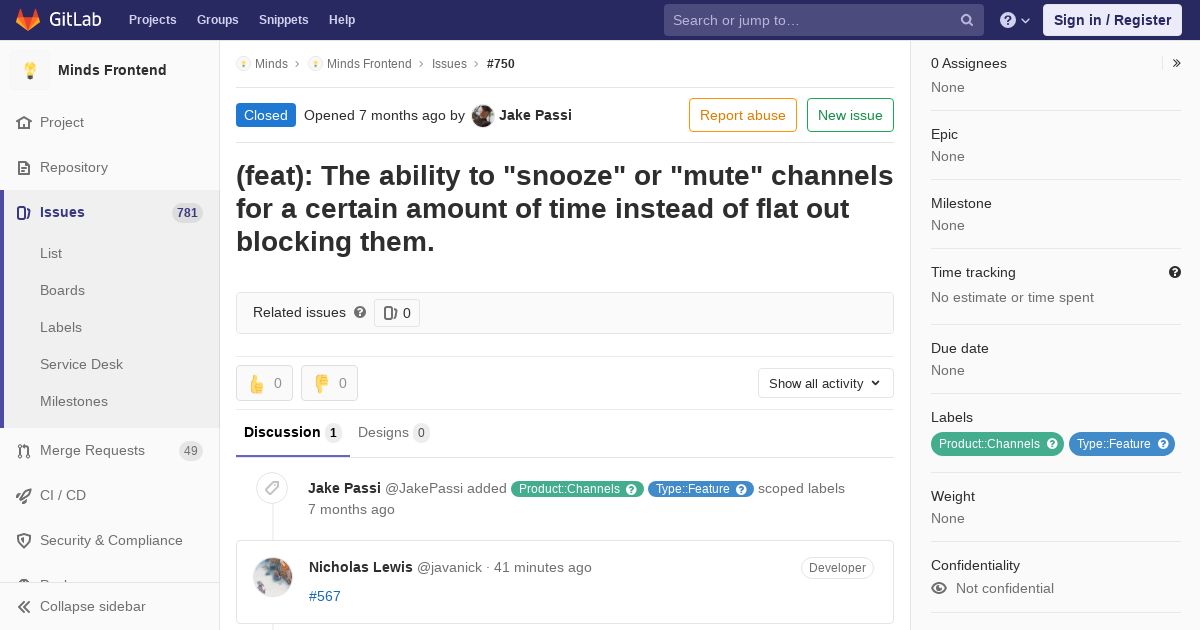Click the 781 issues count badge
The height and width of the screenshot is (630, 1200).
tap(187, 212)
